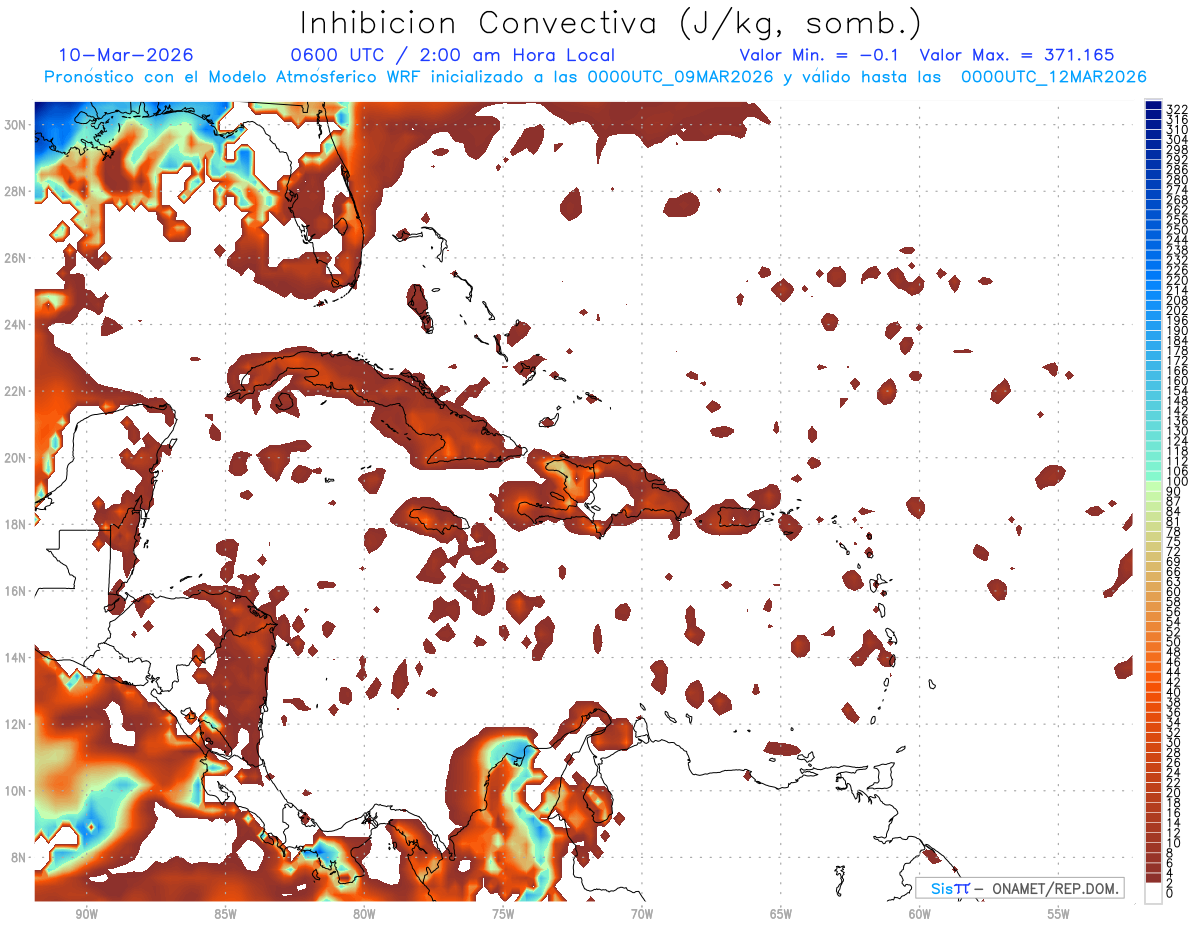The width and height of the screenshot is (1200, 927).
Task: Click the '20N' latitude label
Action: point(16,457)
